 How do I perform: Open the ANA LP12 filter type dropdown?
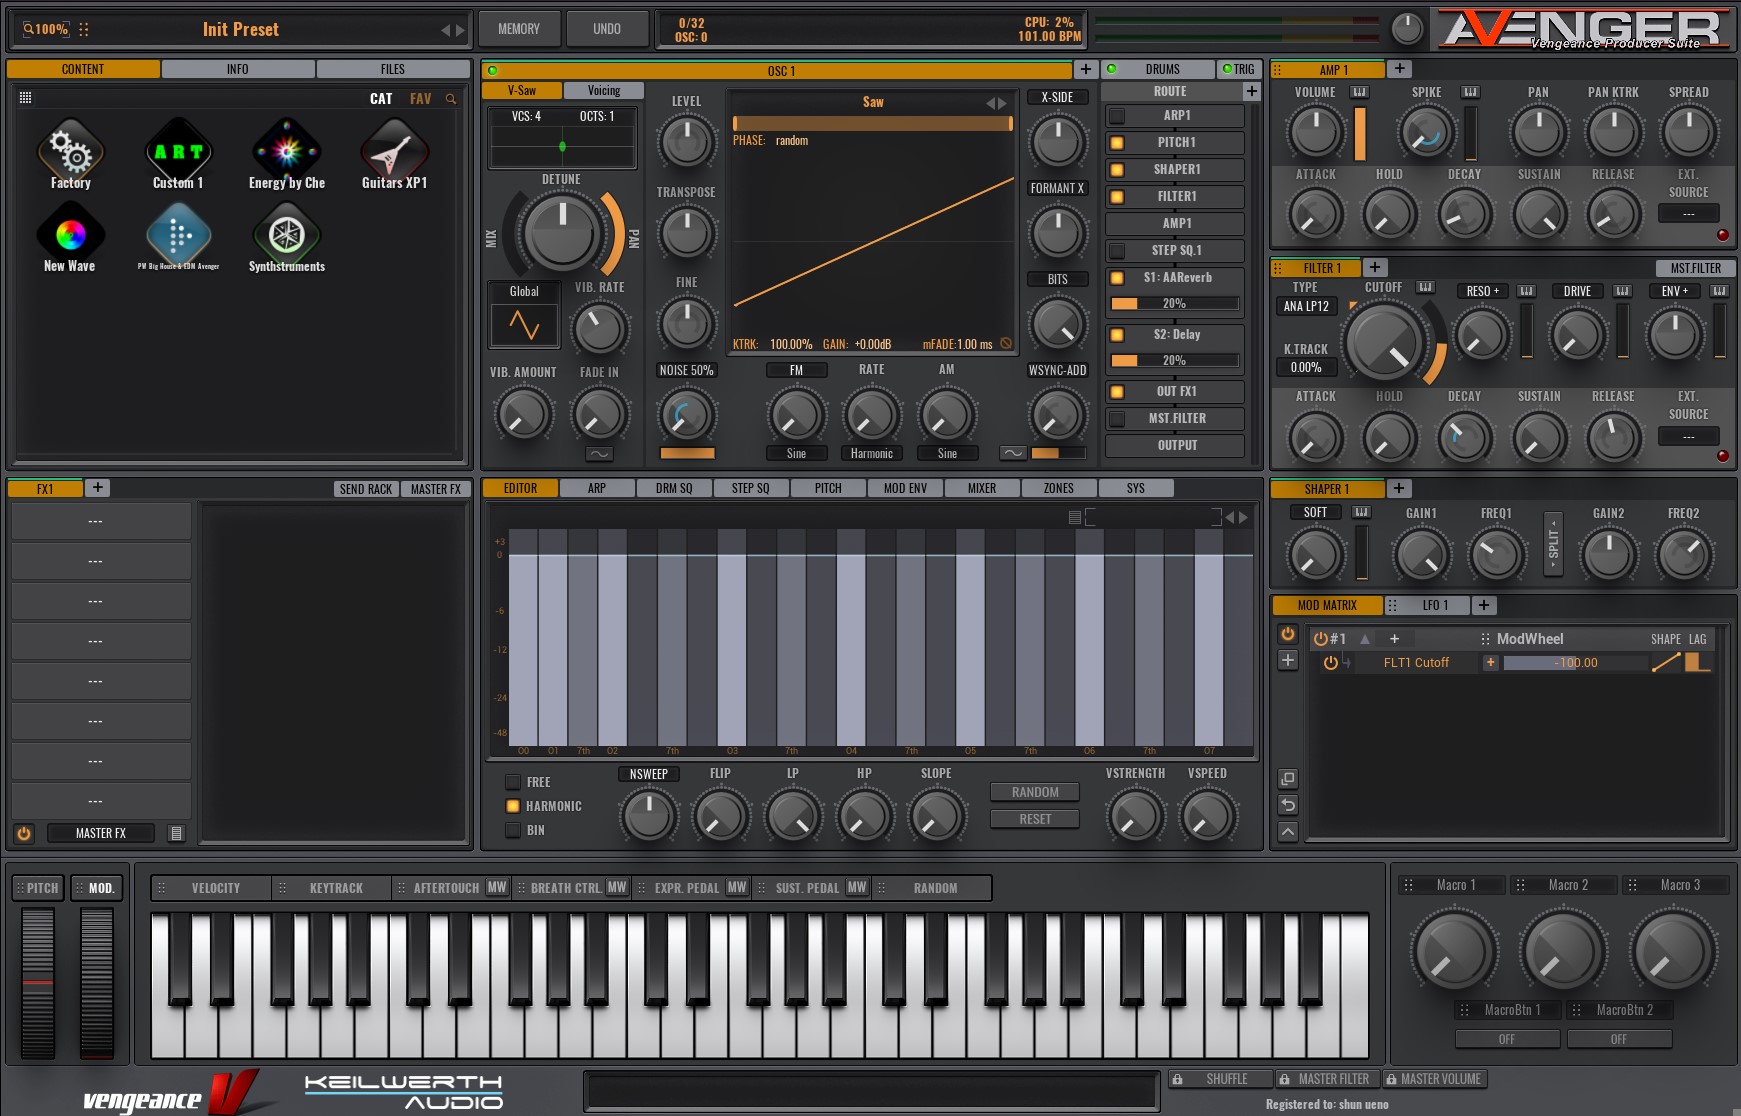(x=1306, y=307)
